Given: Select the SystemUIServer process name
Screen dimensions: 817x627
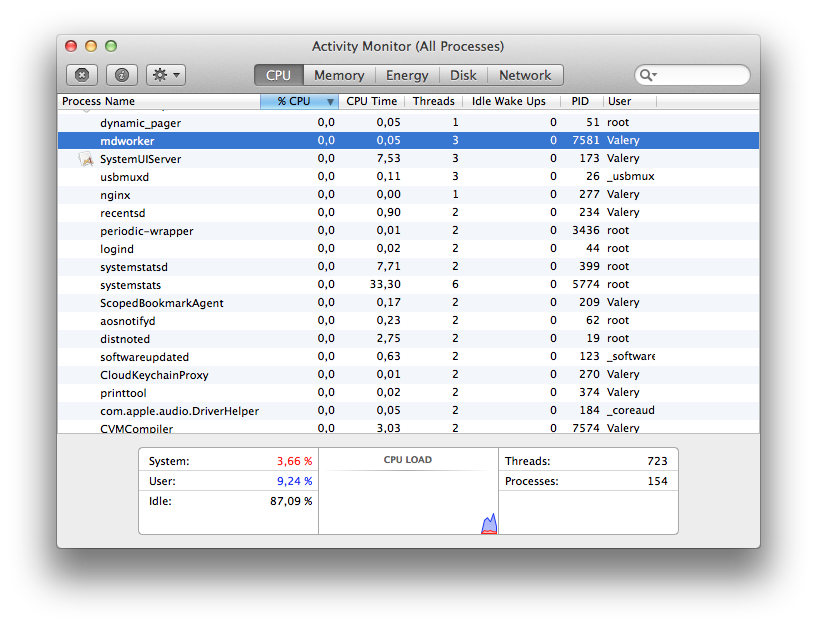Looking at the screenshot, I should 141,159.
